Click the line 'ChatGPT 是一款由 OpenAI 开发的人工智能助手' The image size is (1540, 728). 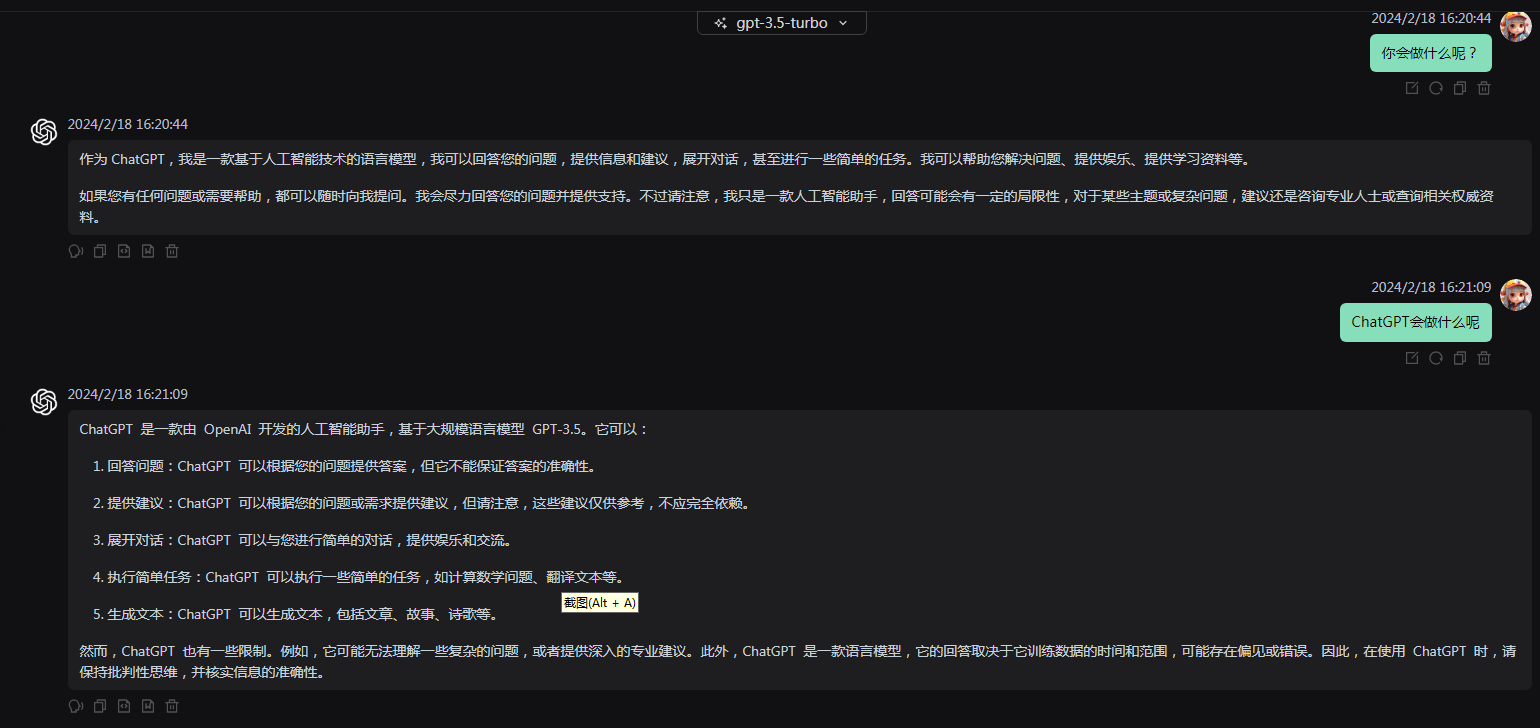pos(365,429)
